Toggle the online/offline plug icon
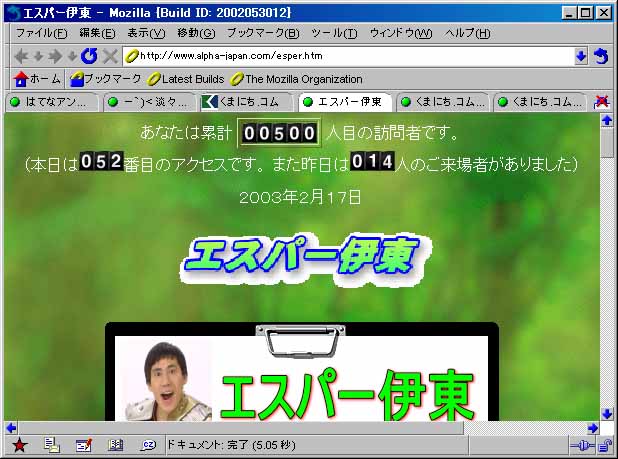Screen dimensions: 618x459 [x=581, y=445]
